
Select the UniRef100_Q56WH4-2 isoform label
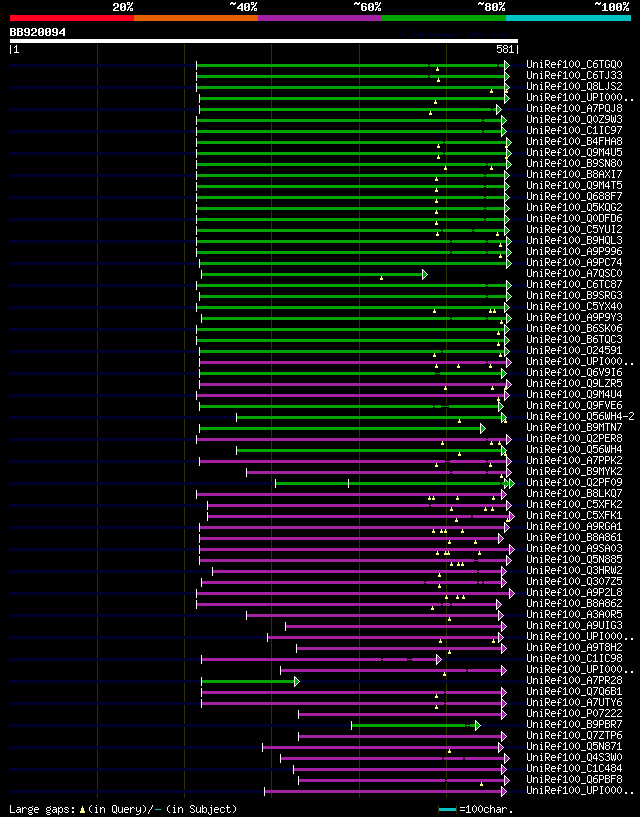coord(581,416)
